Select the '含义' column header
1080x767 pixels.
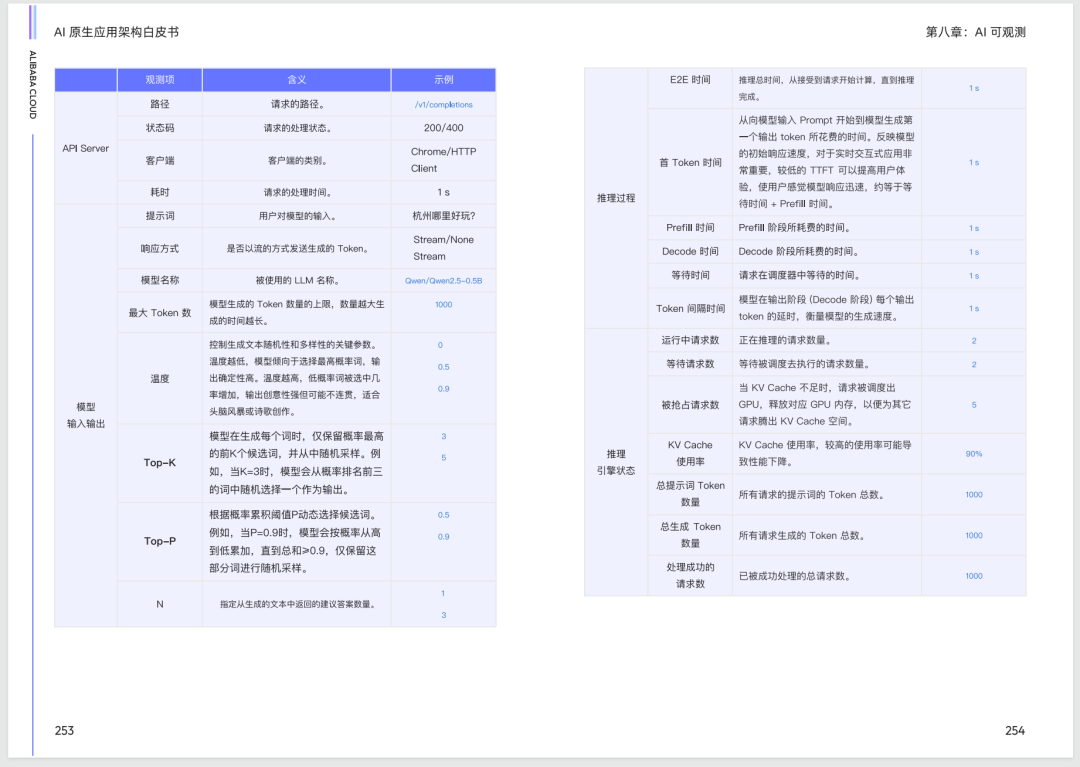click(x=297, y=80)
